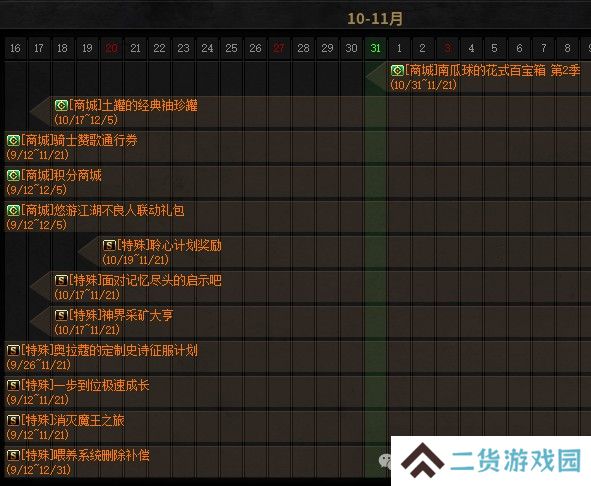The height and width of the screenshot is (486, 591).
Task: Select day 19 in the calendar header
Action: point(87,48)
